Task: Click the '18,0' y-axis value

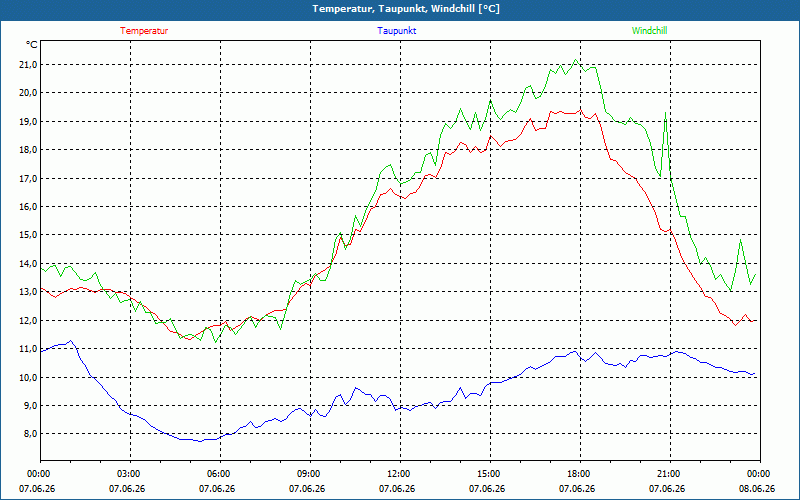Action: tap(28, 149)
